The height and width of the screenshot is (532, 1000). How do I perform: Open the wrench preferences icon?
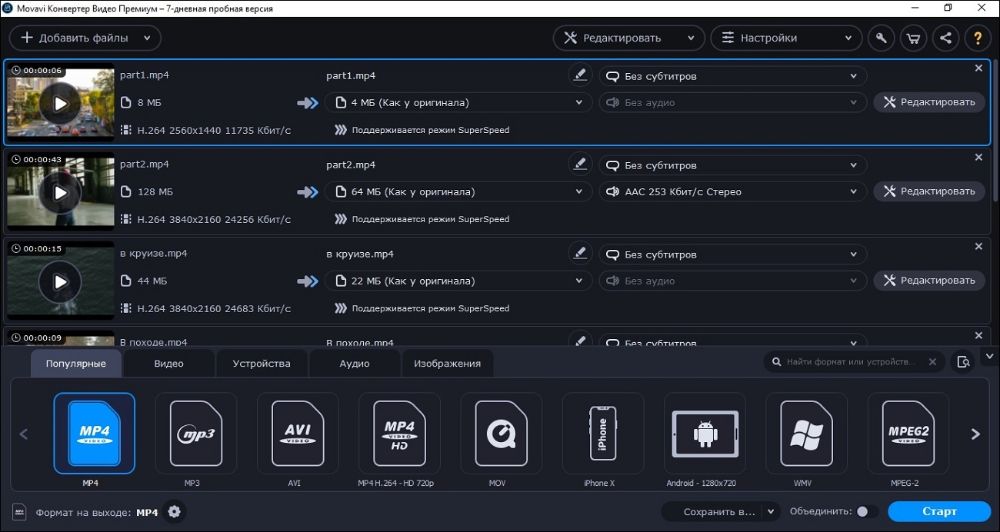point(881,38)
